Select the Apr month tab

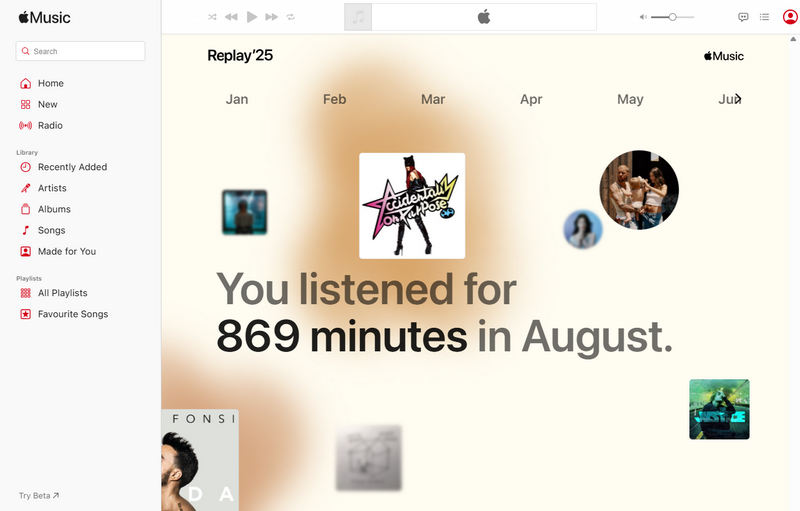[531, 99]
